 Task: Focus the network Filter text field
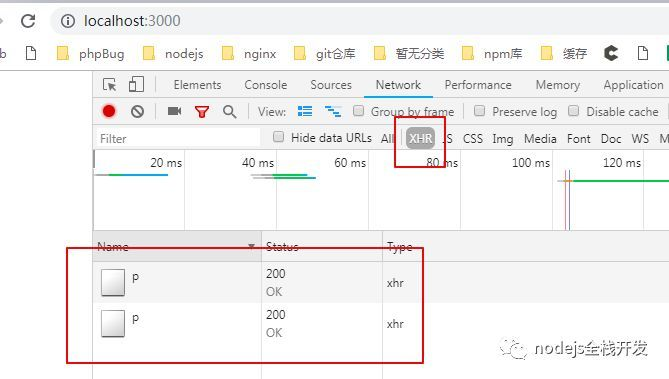177,138
